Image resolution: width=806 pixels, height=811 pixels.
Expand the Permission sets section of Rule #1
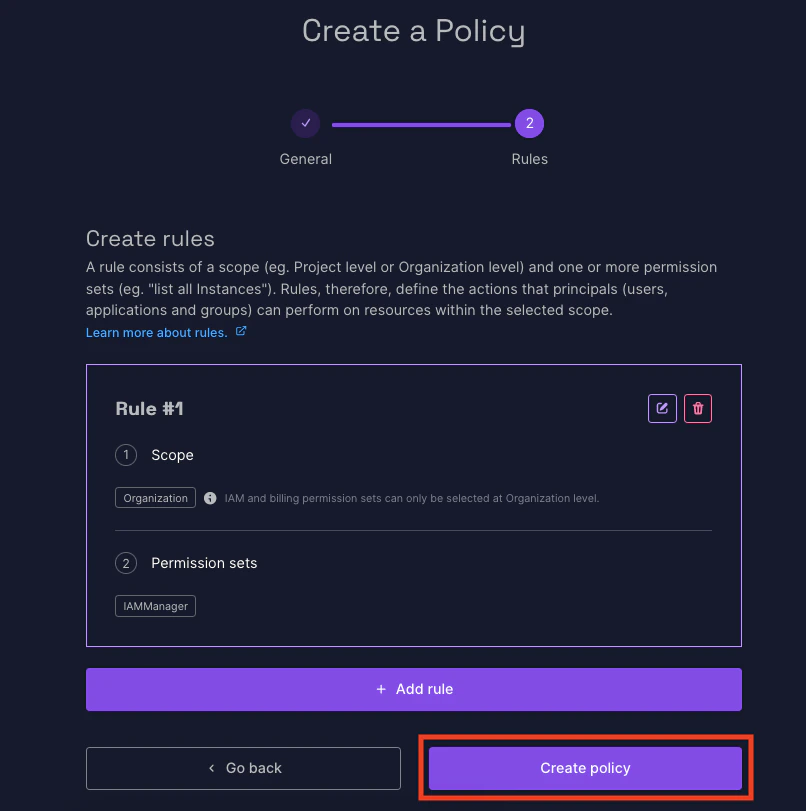[204, 563]
